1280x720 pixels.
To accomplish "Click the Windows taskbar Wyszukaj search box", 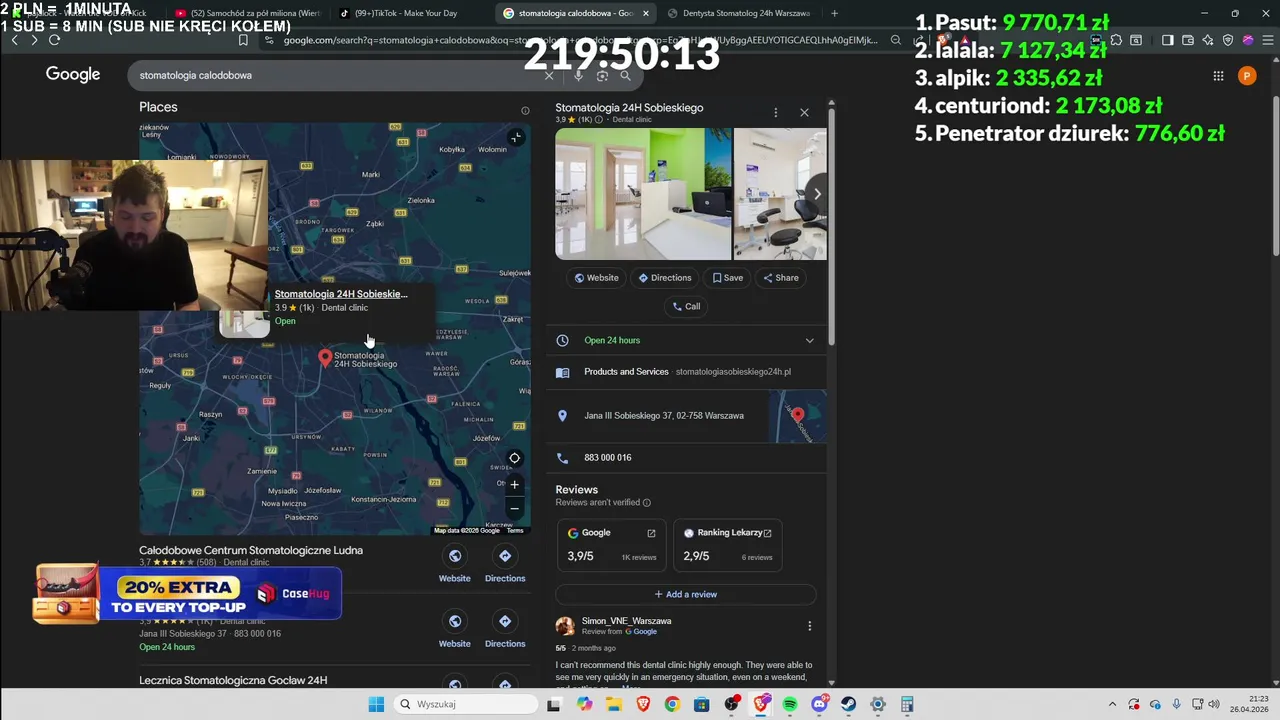I will point(467,704).
